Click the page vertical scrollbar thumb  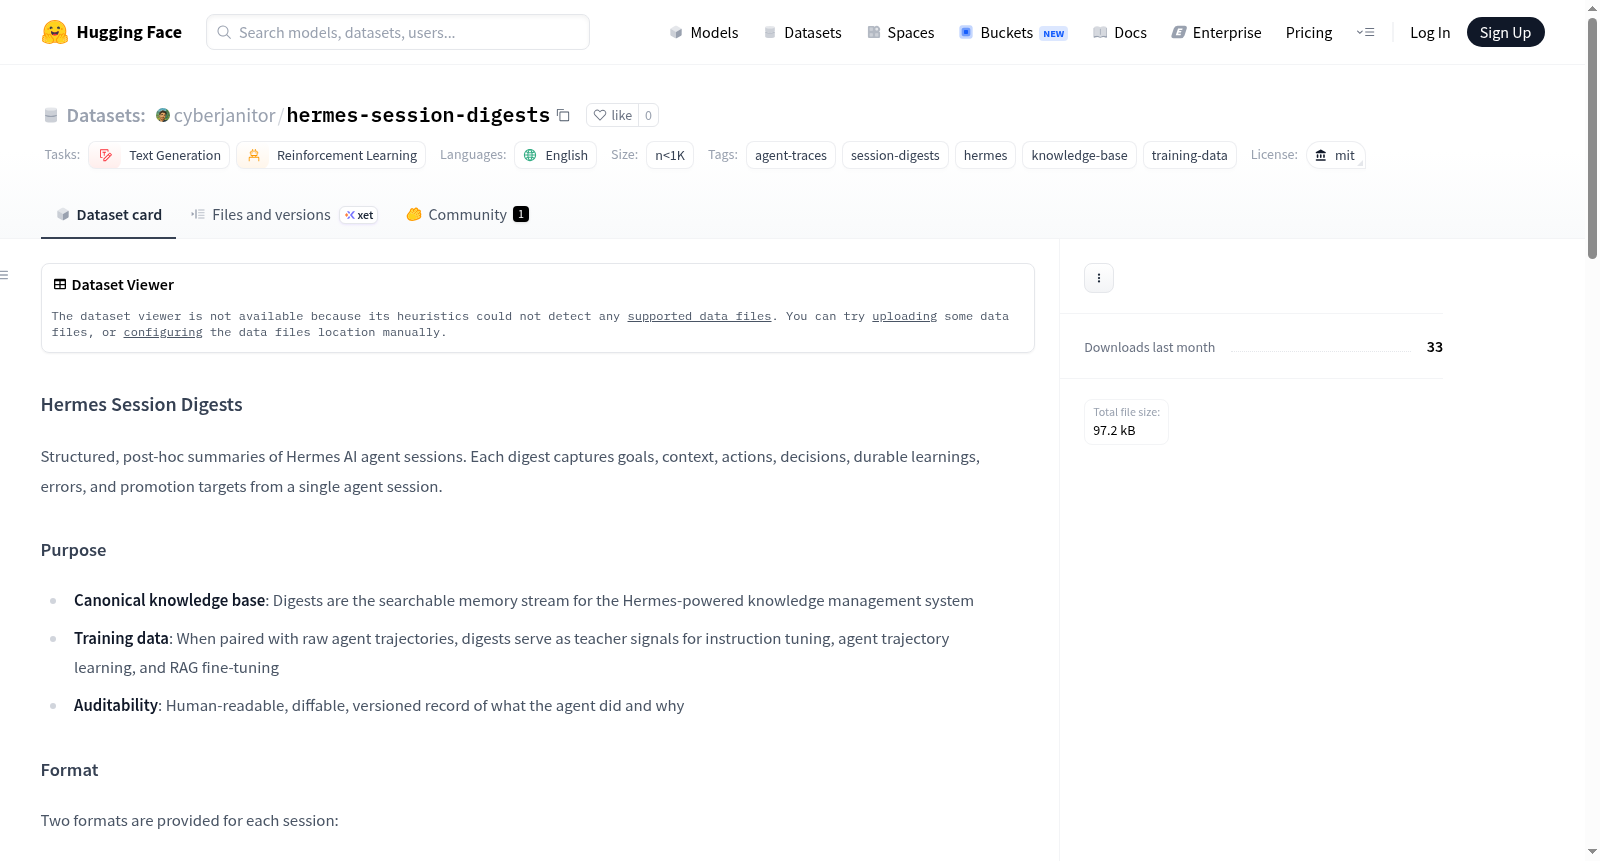click(1592, 138)
